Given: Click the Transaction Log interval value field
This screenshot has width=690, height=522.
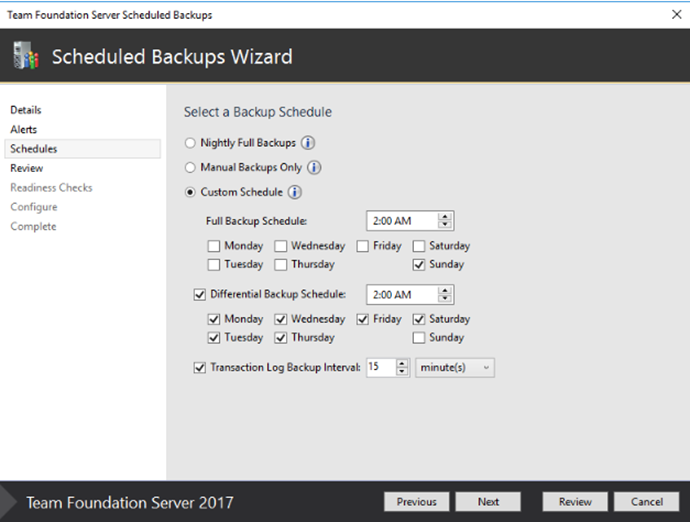Looking at the screenshot, I should [380, 368].
